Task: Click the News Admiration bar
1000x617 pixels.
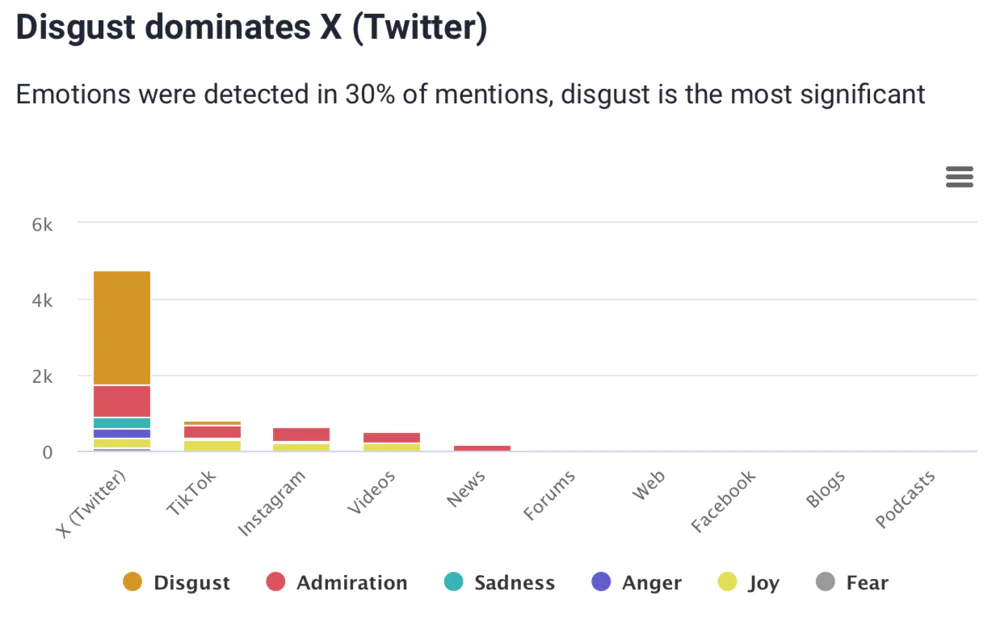Action: [481, 448]
